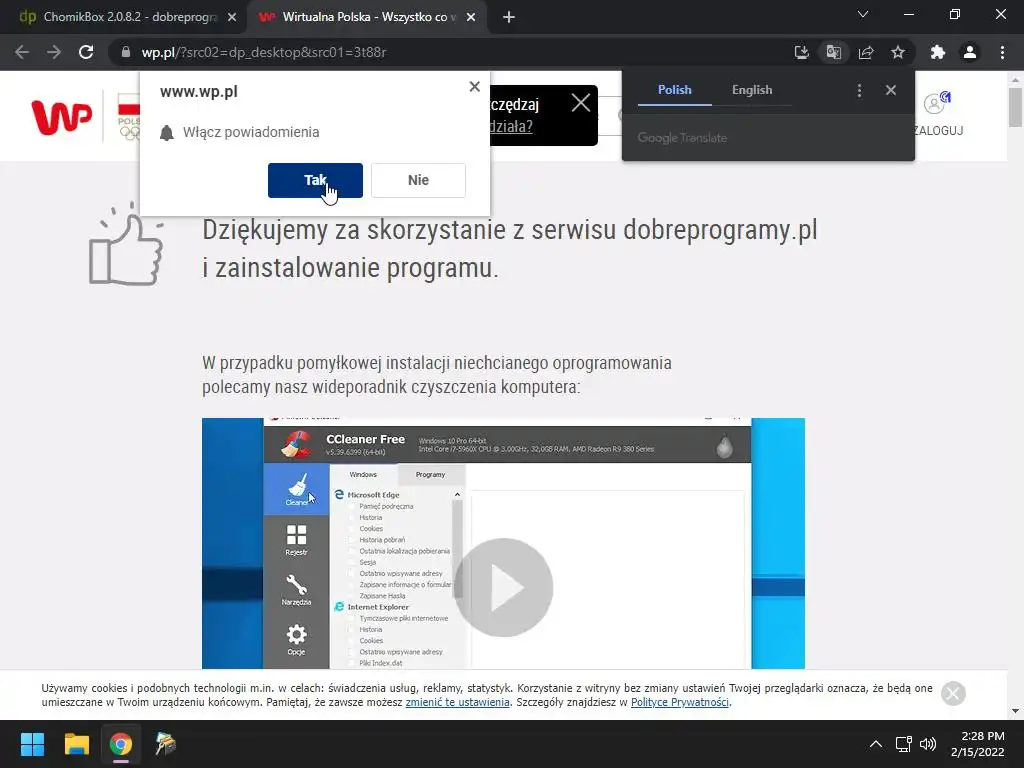Click the CCleaner video thumbnail
Viewport: 1024px width, 768px height.
point(504,543)
